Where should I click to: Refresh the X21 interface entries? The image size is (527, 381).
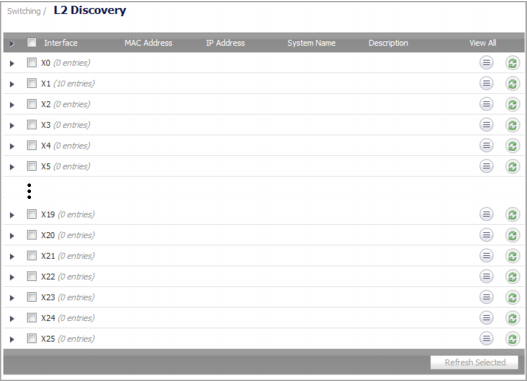click(x=512, y=256)
